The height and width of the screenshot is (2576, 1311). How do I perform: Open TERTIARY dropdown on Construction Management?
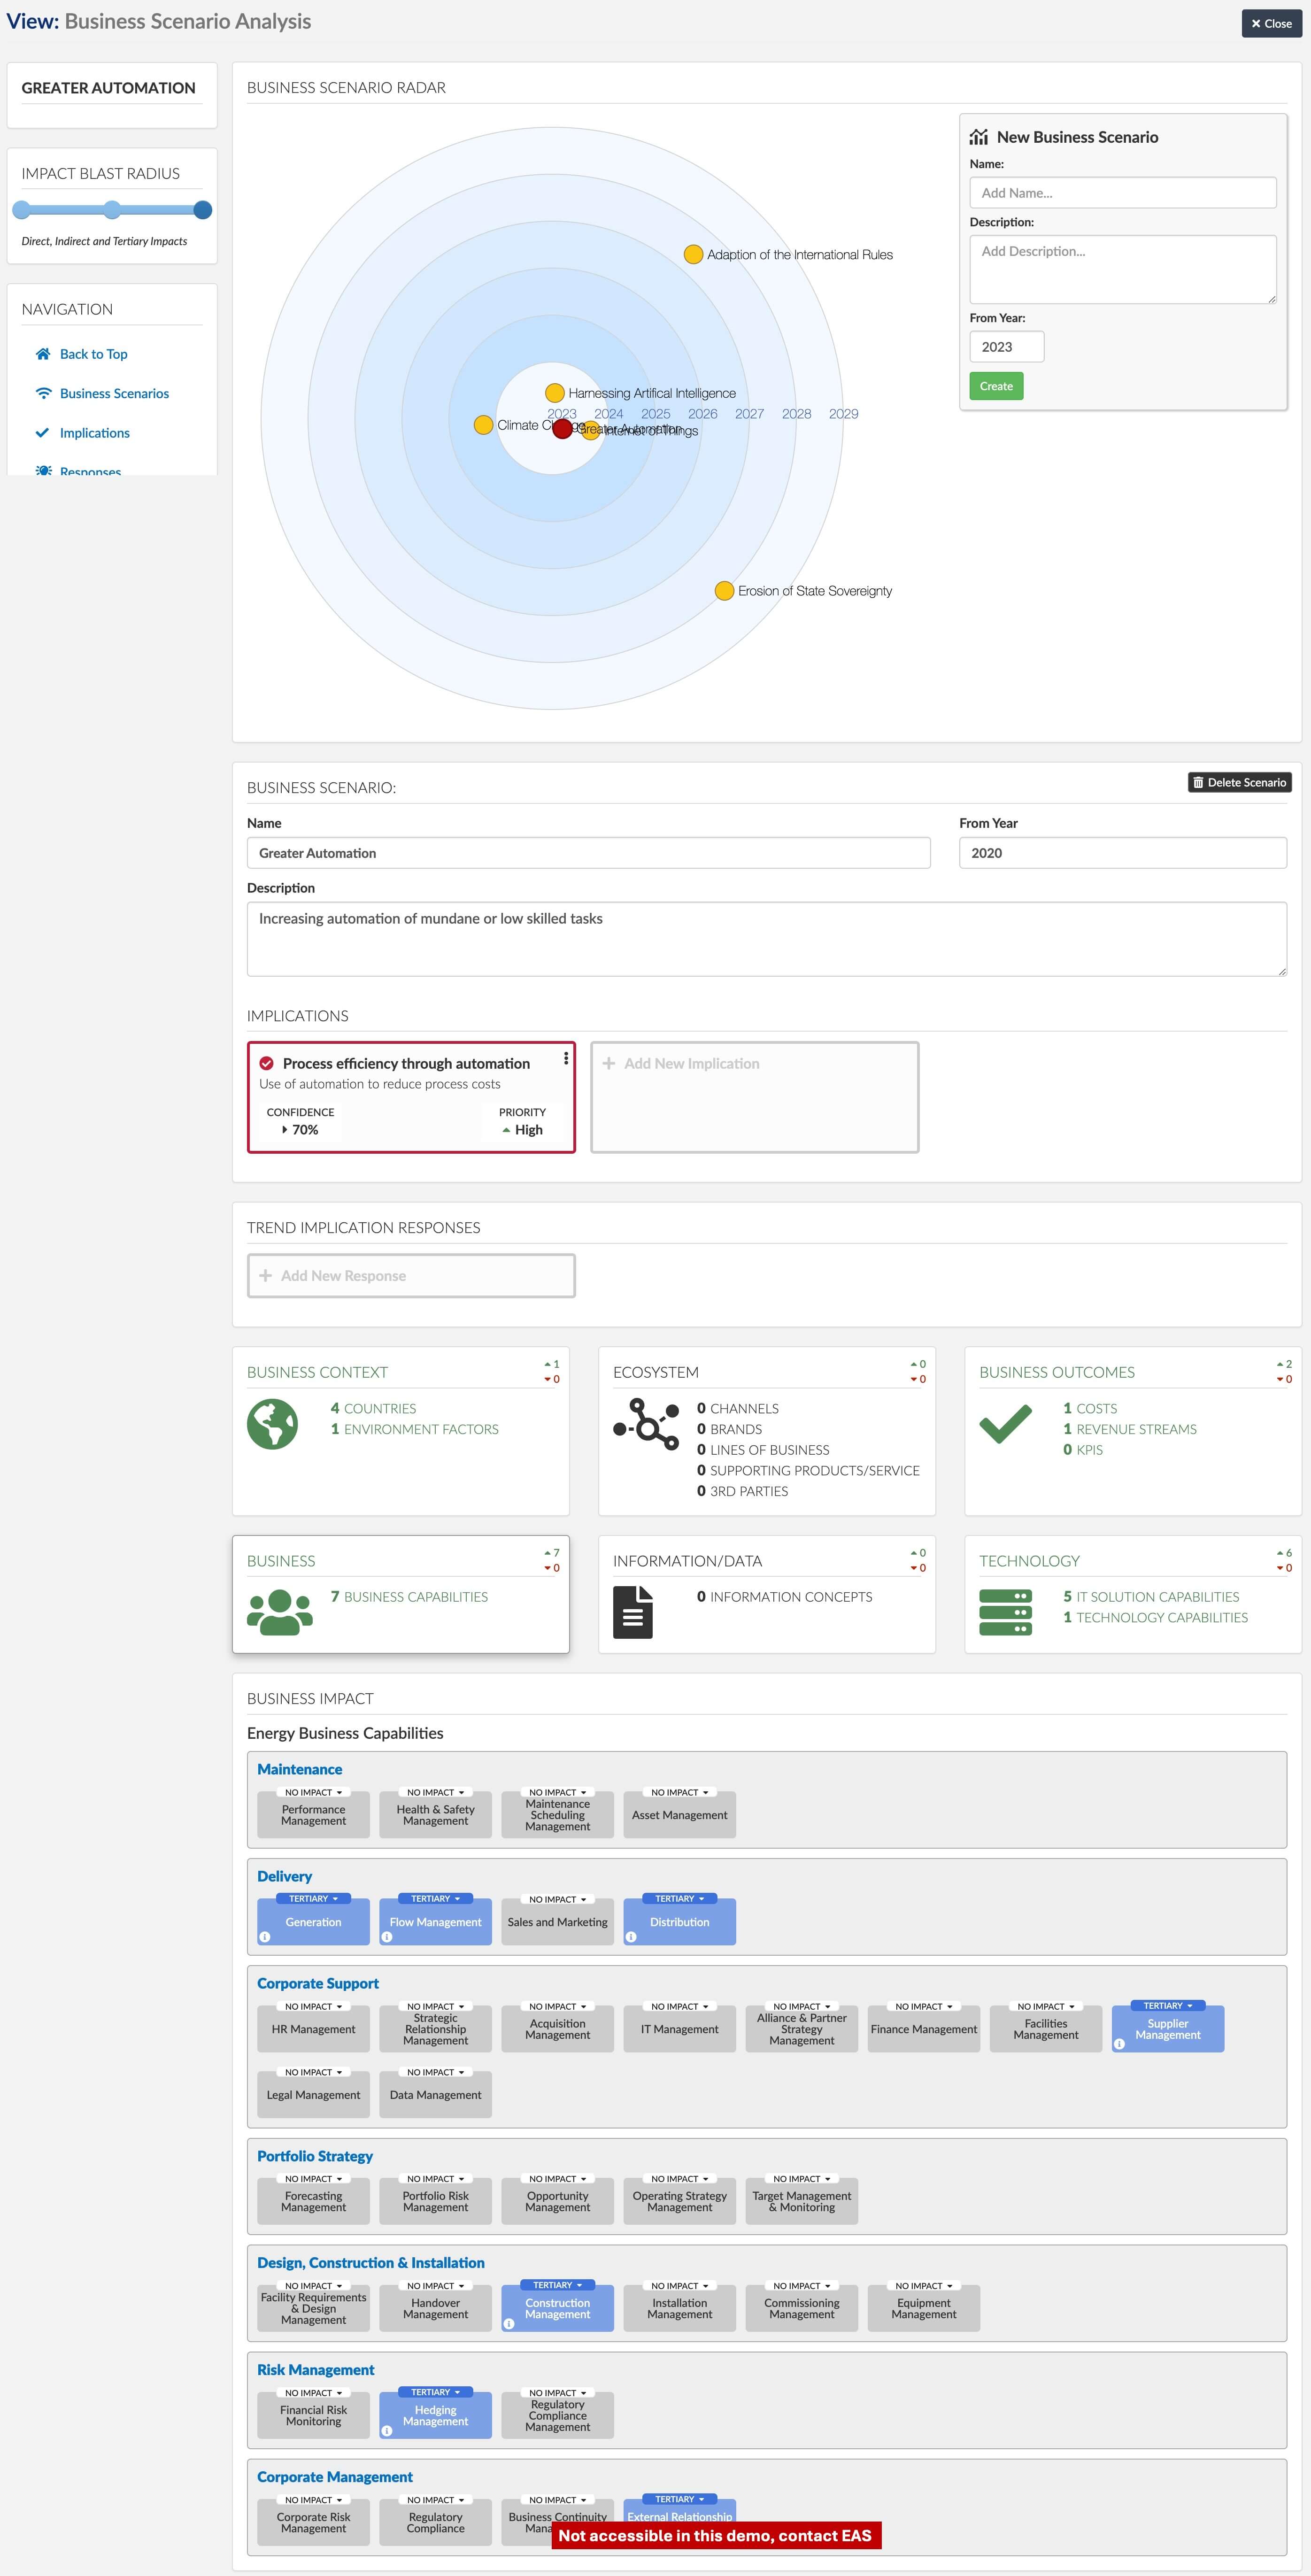[558, 2285]
